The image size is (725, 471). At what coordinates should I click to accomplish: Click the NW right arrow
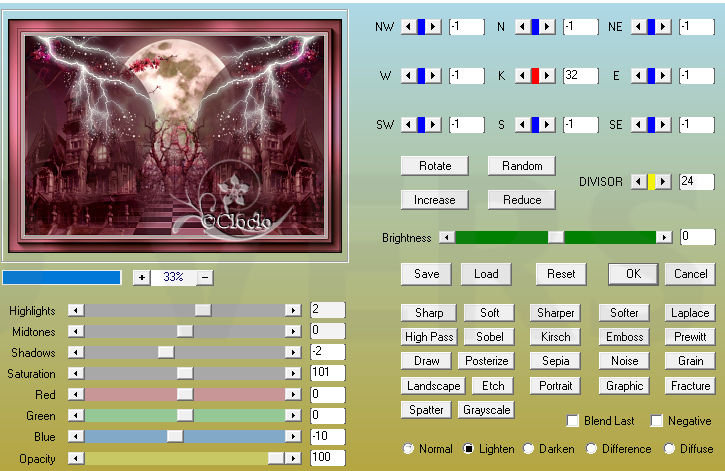coord(433,27)
